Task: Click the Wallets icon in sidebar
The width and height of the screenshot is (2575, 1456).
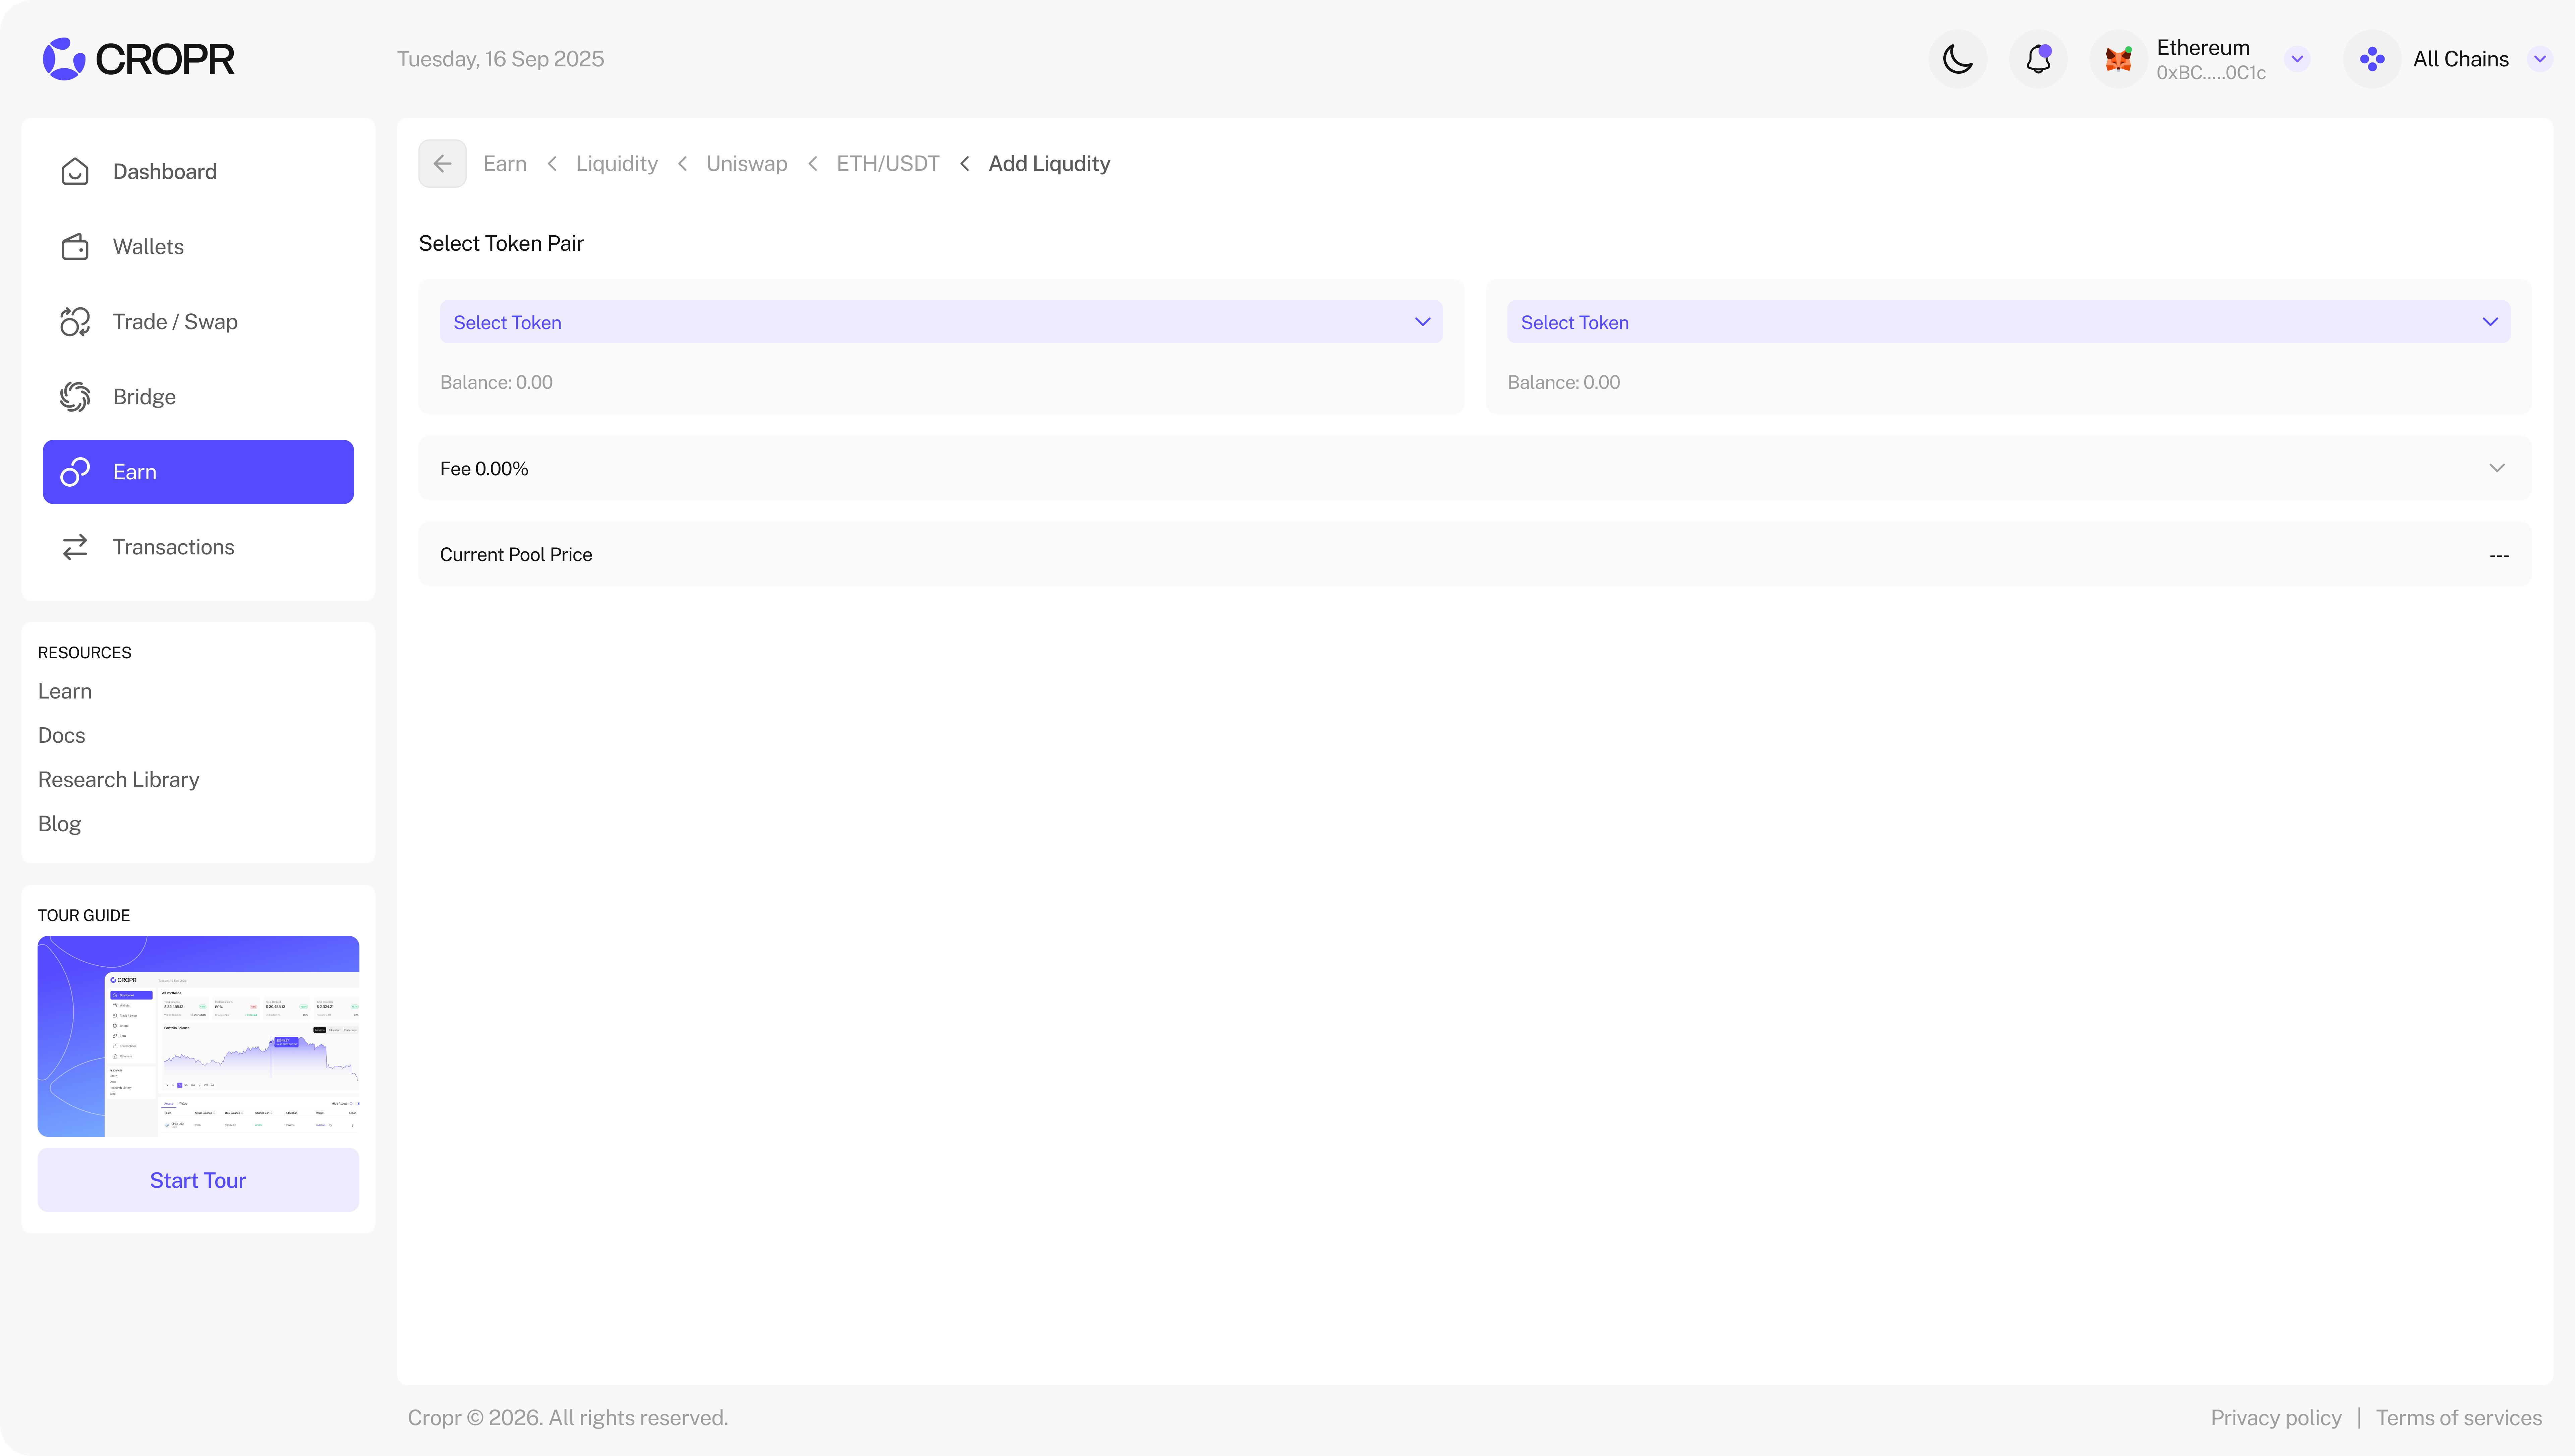Action: click(x=75, y=247)
